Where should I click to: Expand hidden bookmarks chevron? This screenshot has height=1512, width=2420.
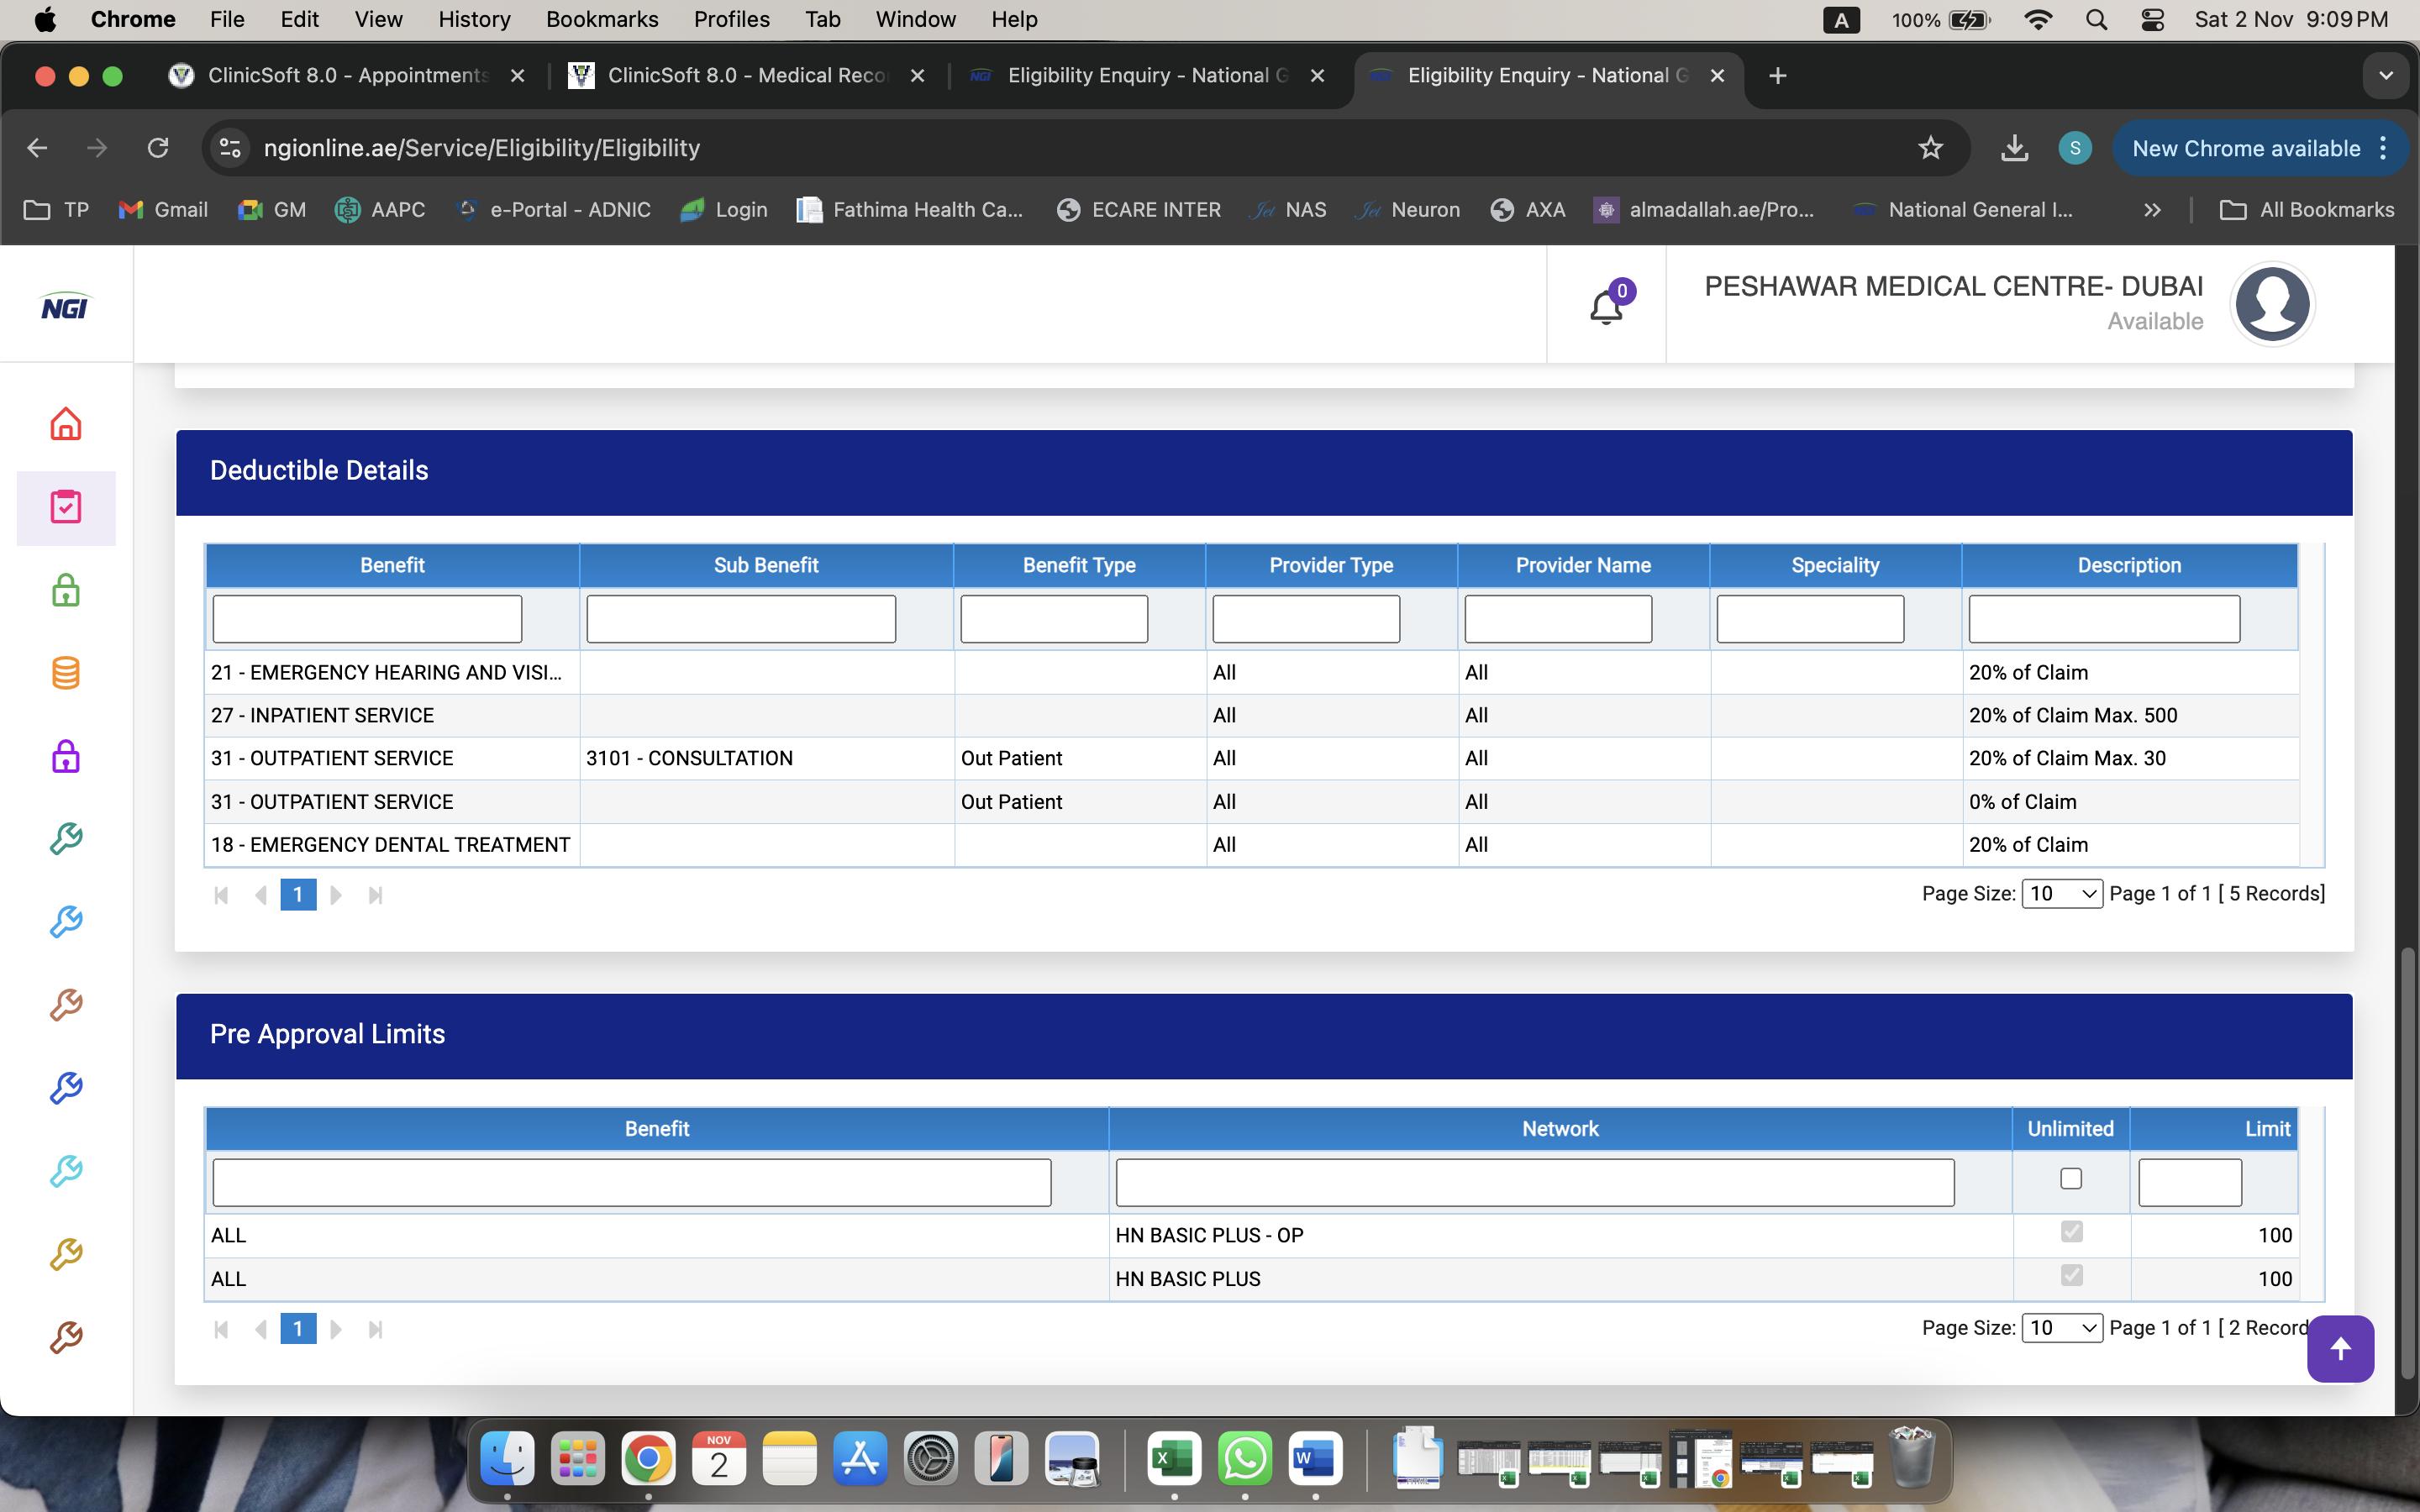tap(2152, 210)
